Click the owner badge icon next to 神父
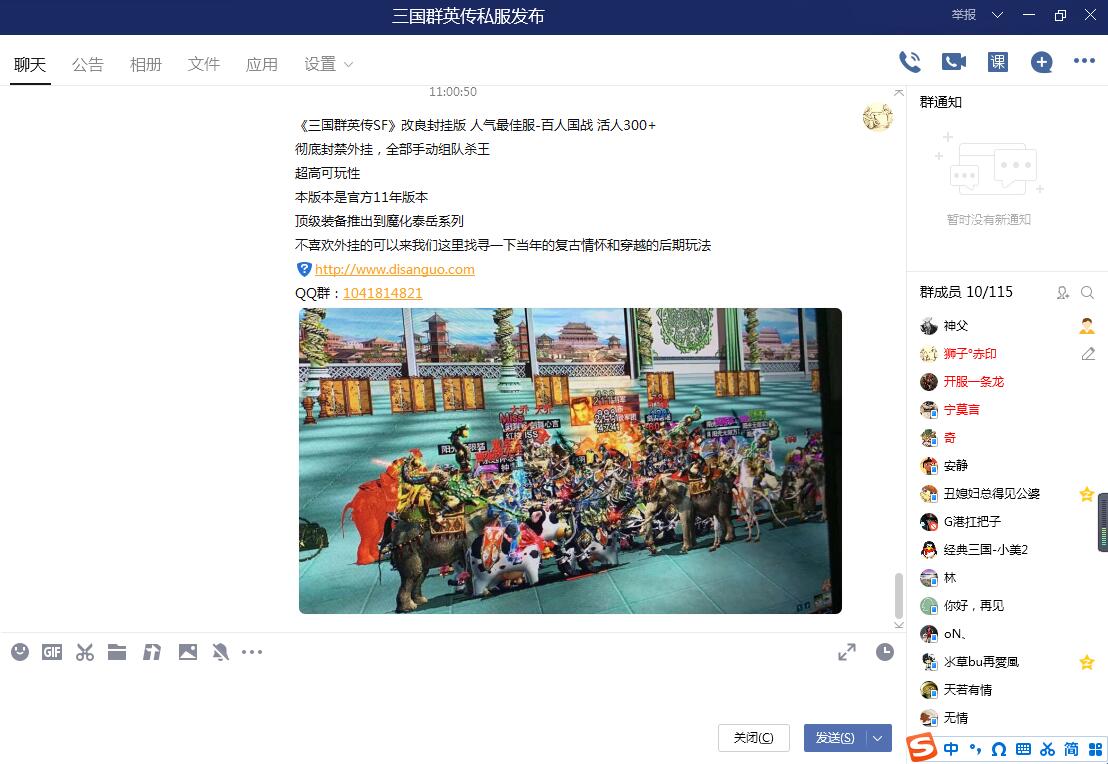The height and width of the screenshot is (764, 1108). 1087,326
